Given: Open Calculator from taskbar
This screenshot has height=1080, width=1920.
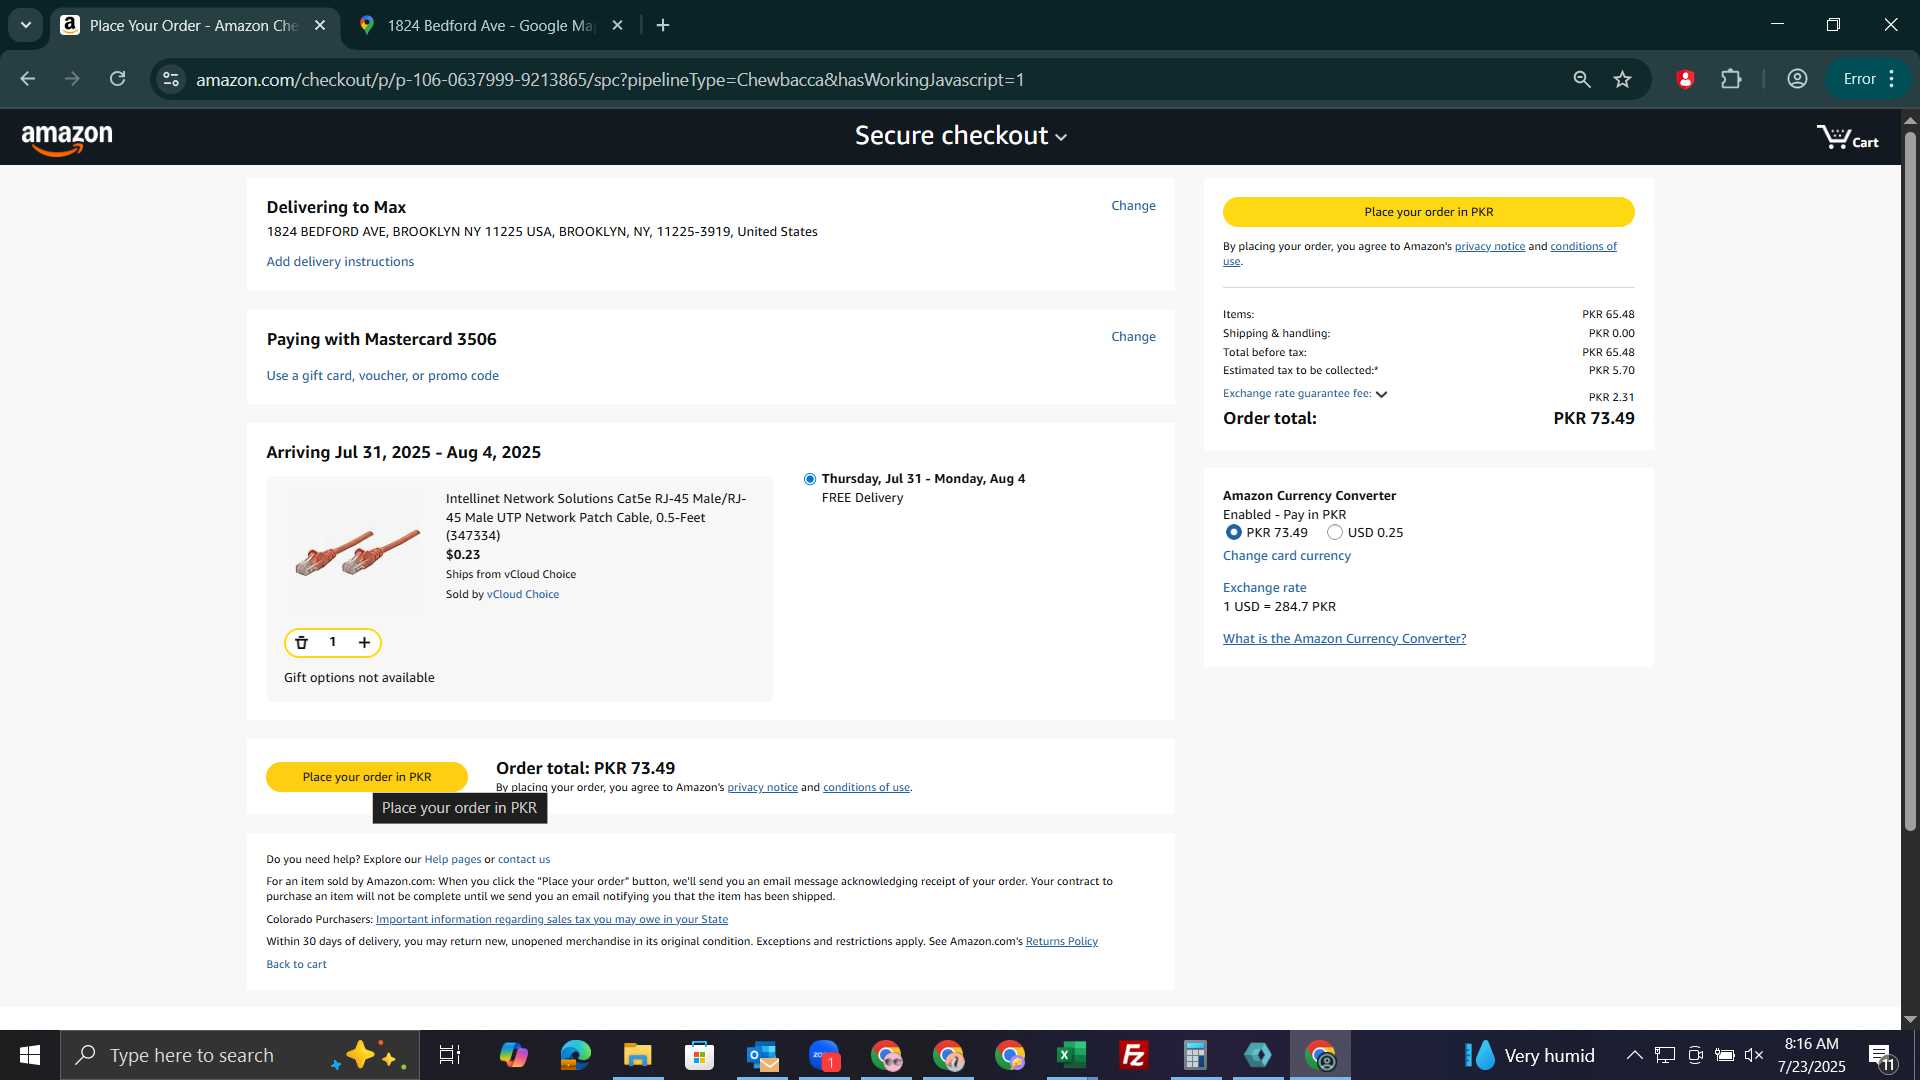Looking at the screenshot, I should [1195, 1055].
